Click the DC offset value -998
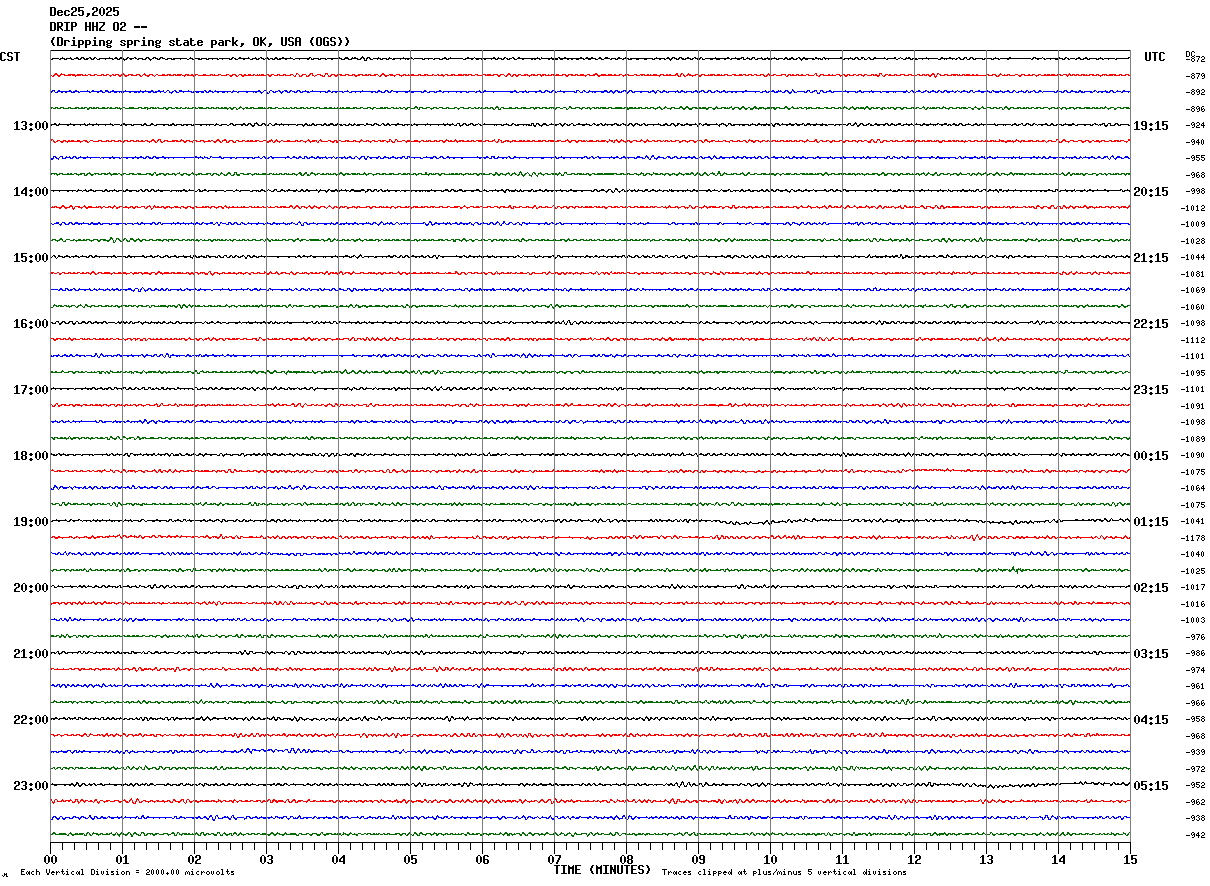This screenshot has width=1210, height=886. tap(1195, 191)
